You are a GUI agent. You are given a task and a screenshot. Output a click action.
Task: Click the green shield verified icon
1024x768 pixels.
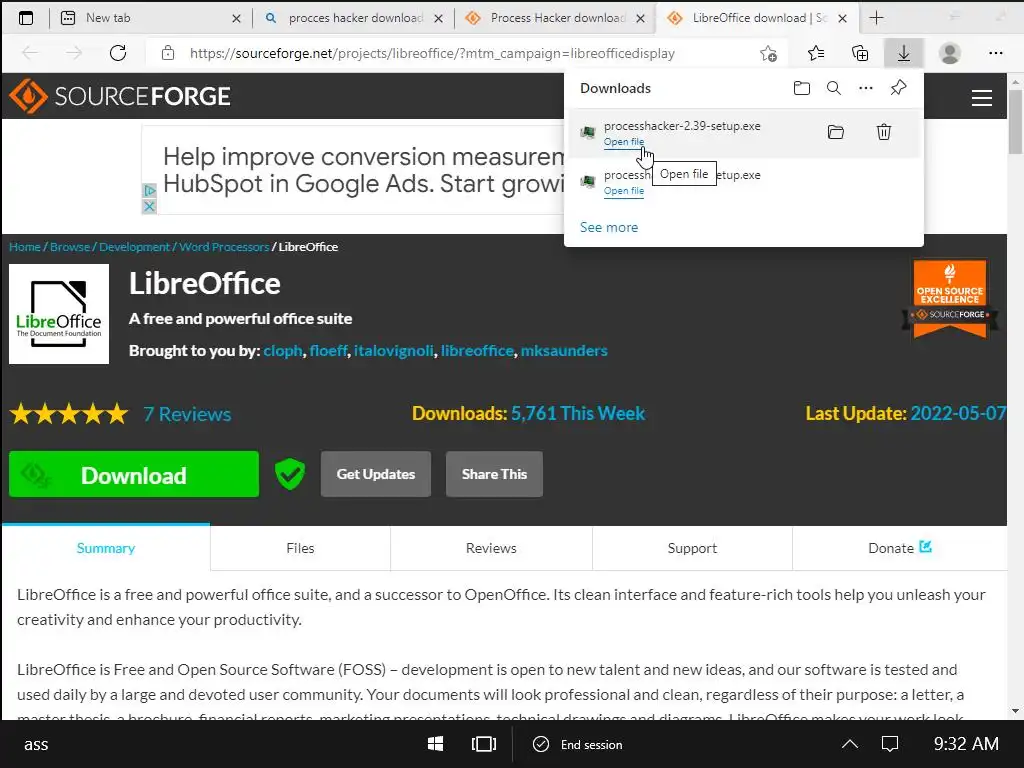click(290, 474)
